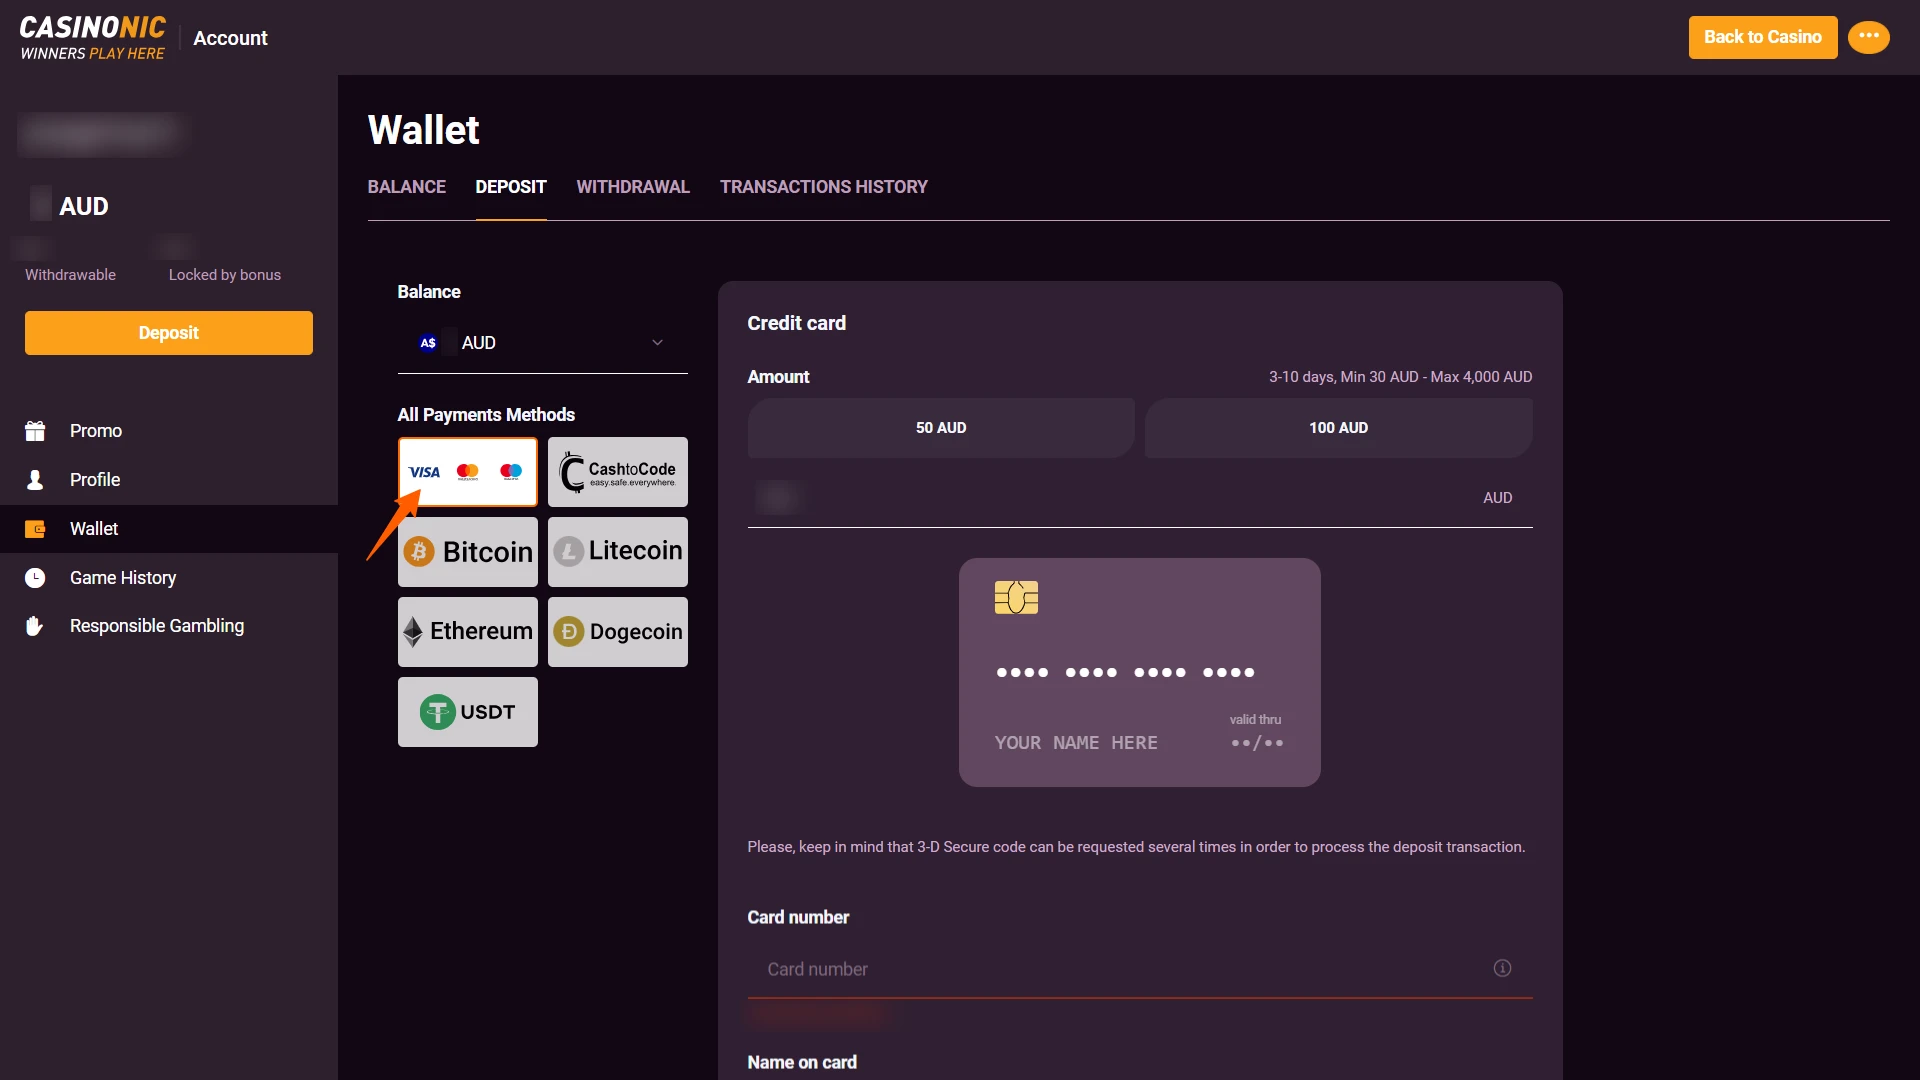Open the Promo gift icon in sidebar

[x=35, y=430]
